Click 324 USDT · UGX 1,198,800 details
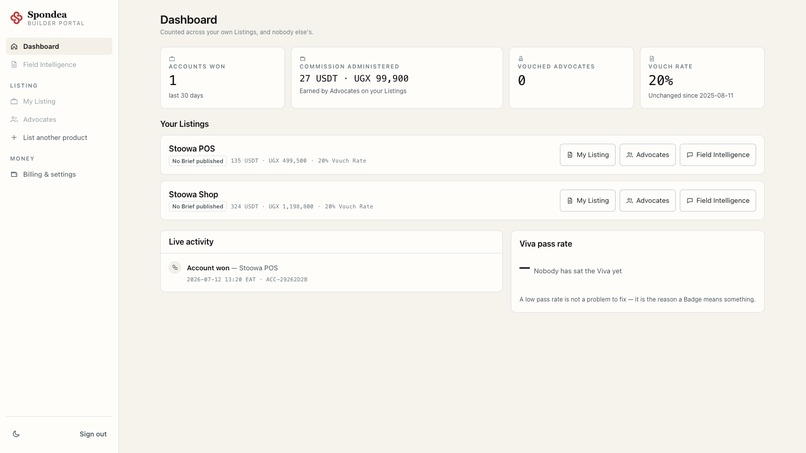The image size is (806, 453). (x=302, y=207)
